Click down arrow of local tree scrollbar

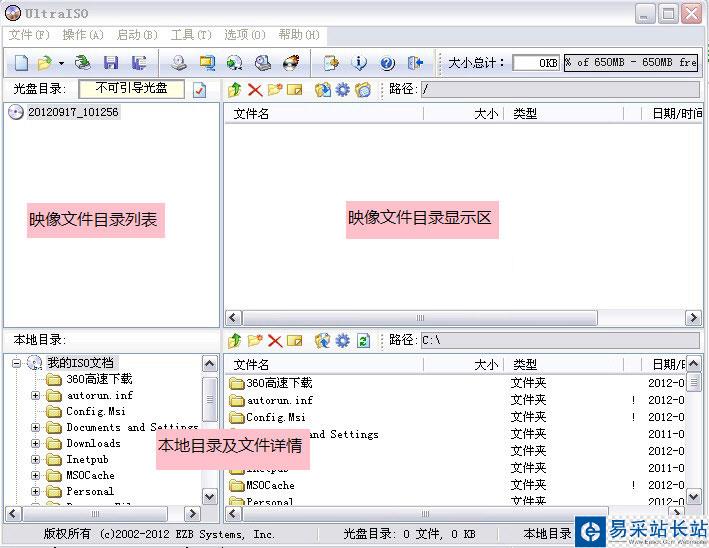[209, 497]
